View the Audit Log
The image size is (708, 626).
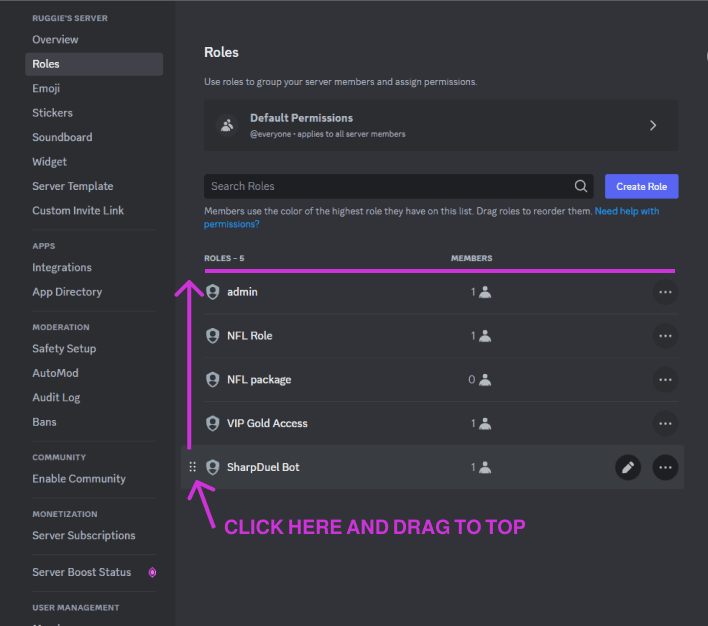(x=56, y=397)
